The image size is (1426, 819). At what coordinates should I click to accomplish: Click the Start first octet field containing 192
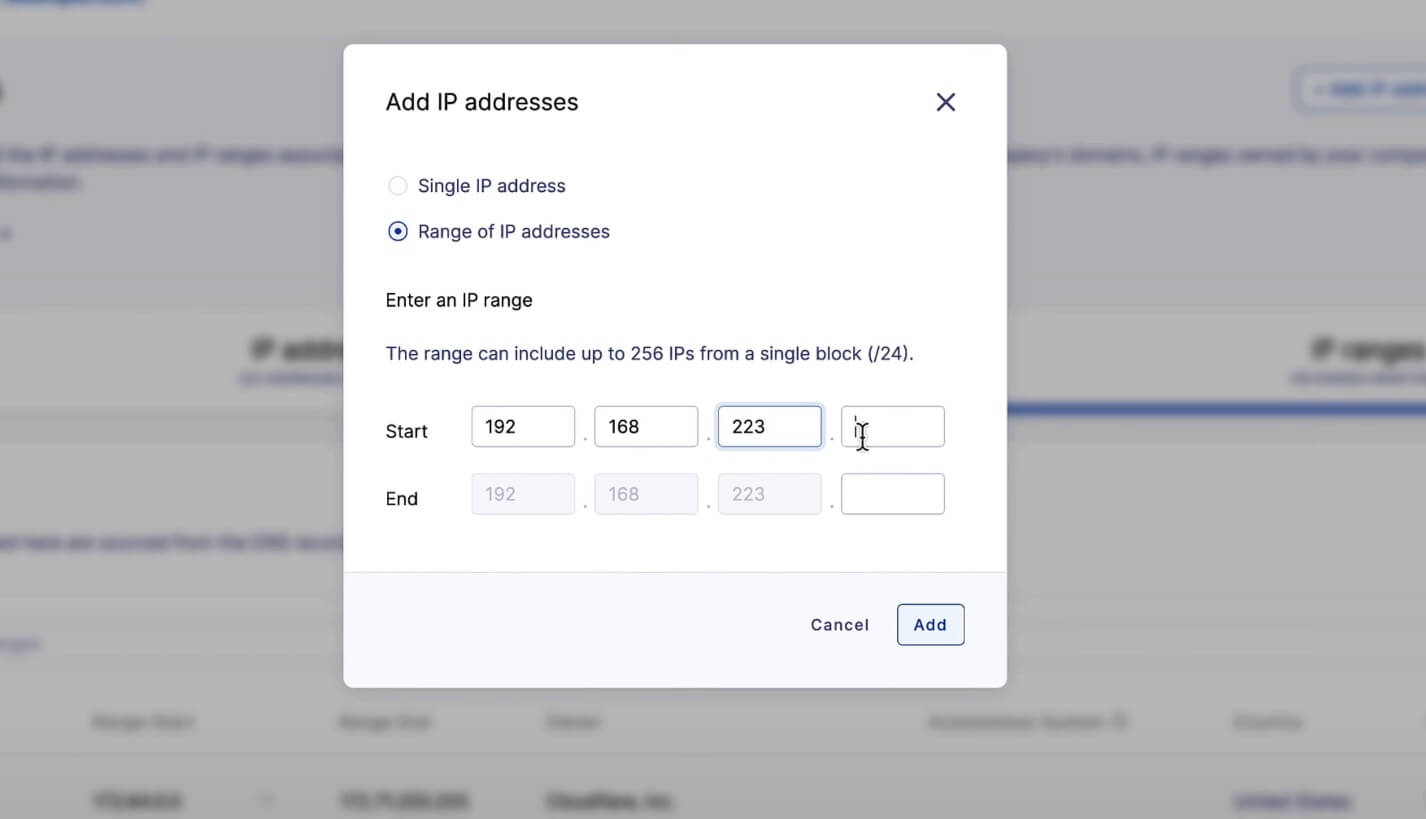tap(523, 427)
